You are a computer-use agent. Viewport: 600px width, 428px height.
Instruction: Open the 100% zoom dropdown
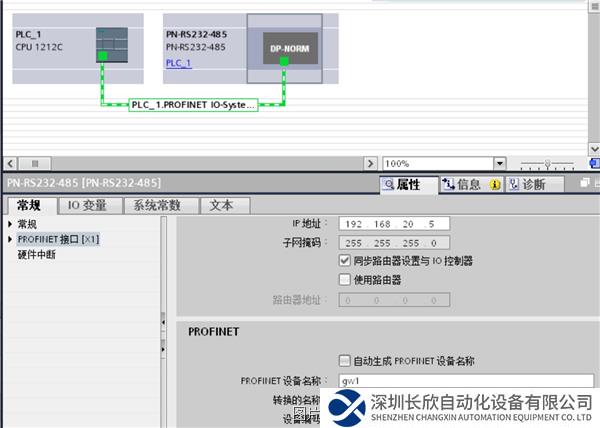pyautogui.click(x=499, y=163)
